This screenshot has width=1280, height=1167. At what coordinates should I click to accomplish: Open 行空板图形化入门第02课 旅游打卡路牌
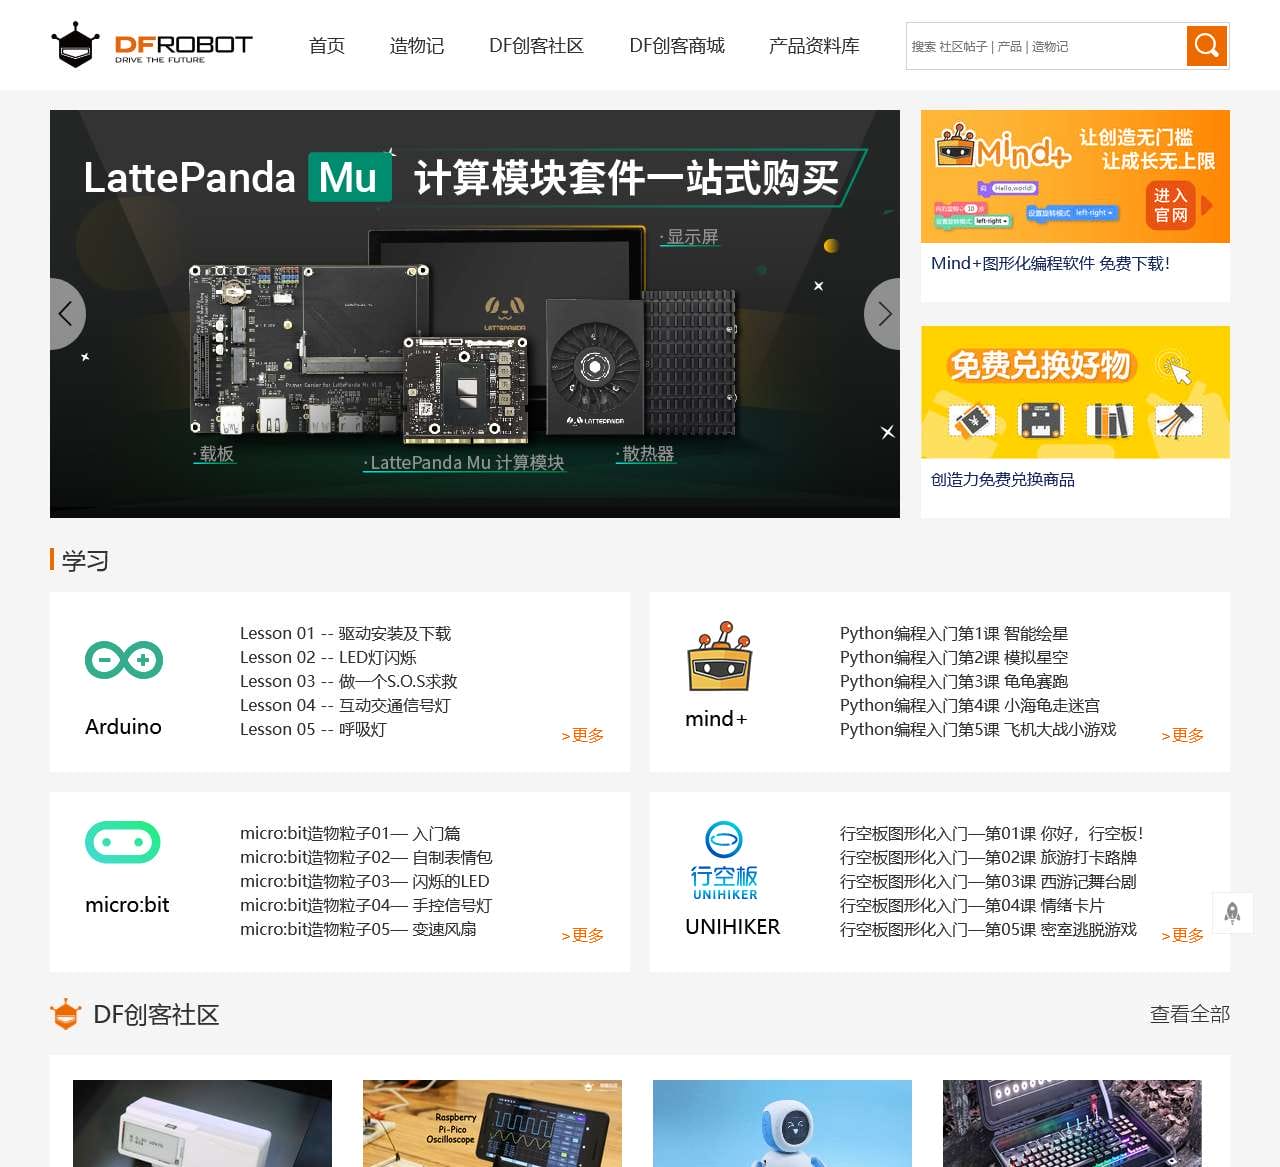coord(988,857)
